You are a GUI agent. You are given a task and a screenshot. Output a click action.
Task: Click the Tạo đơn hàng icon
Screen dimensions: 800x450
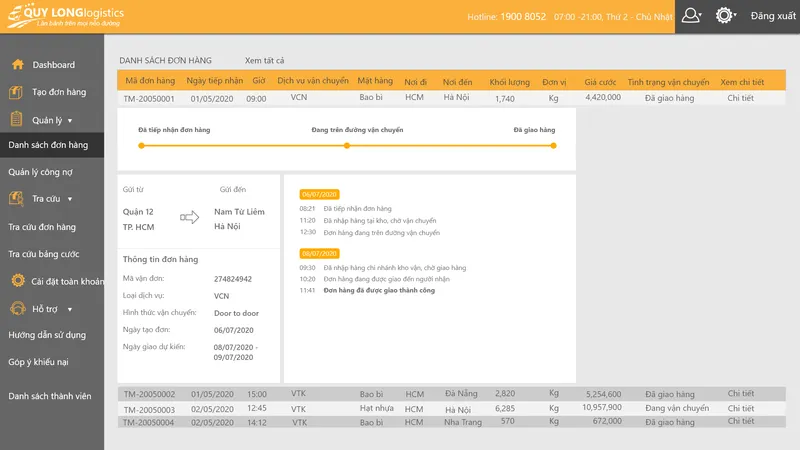click(x=16, y=92)
